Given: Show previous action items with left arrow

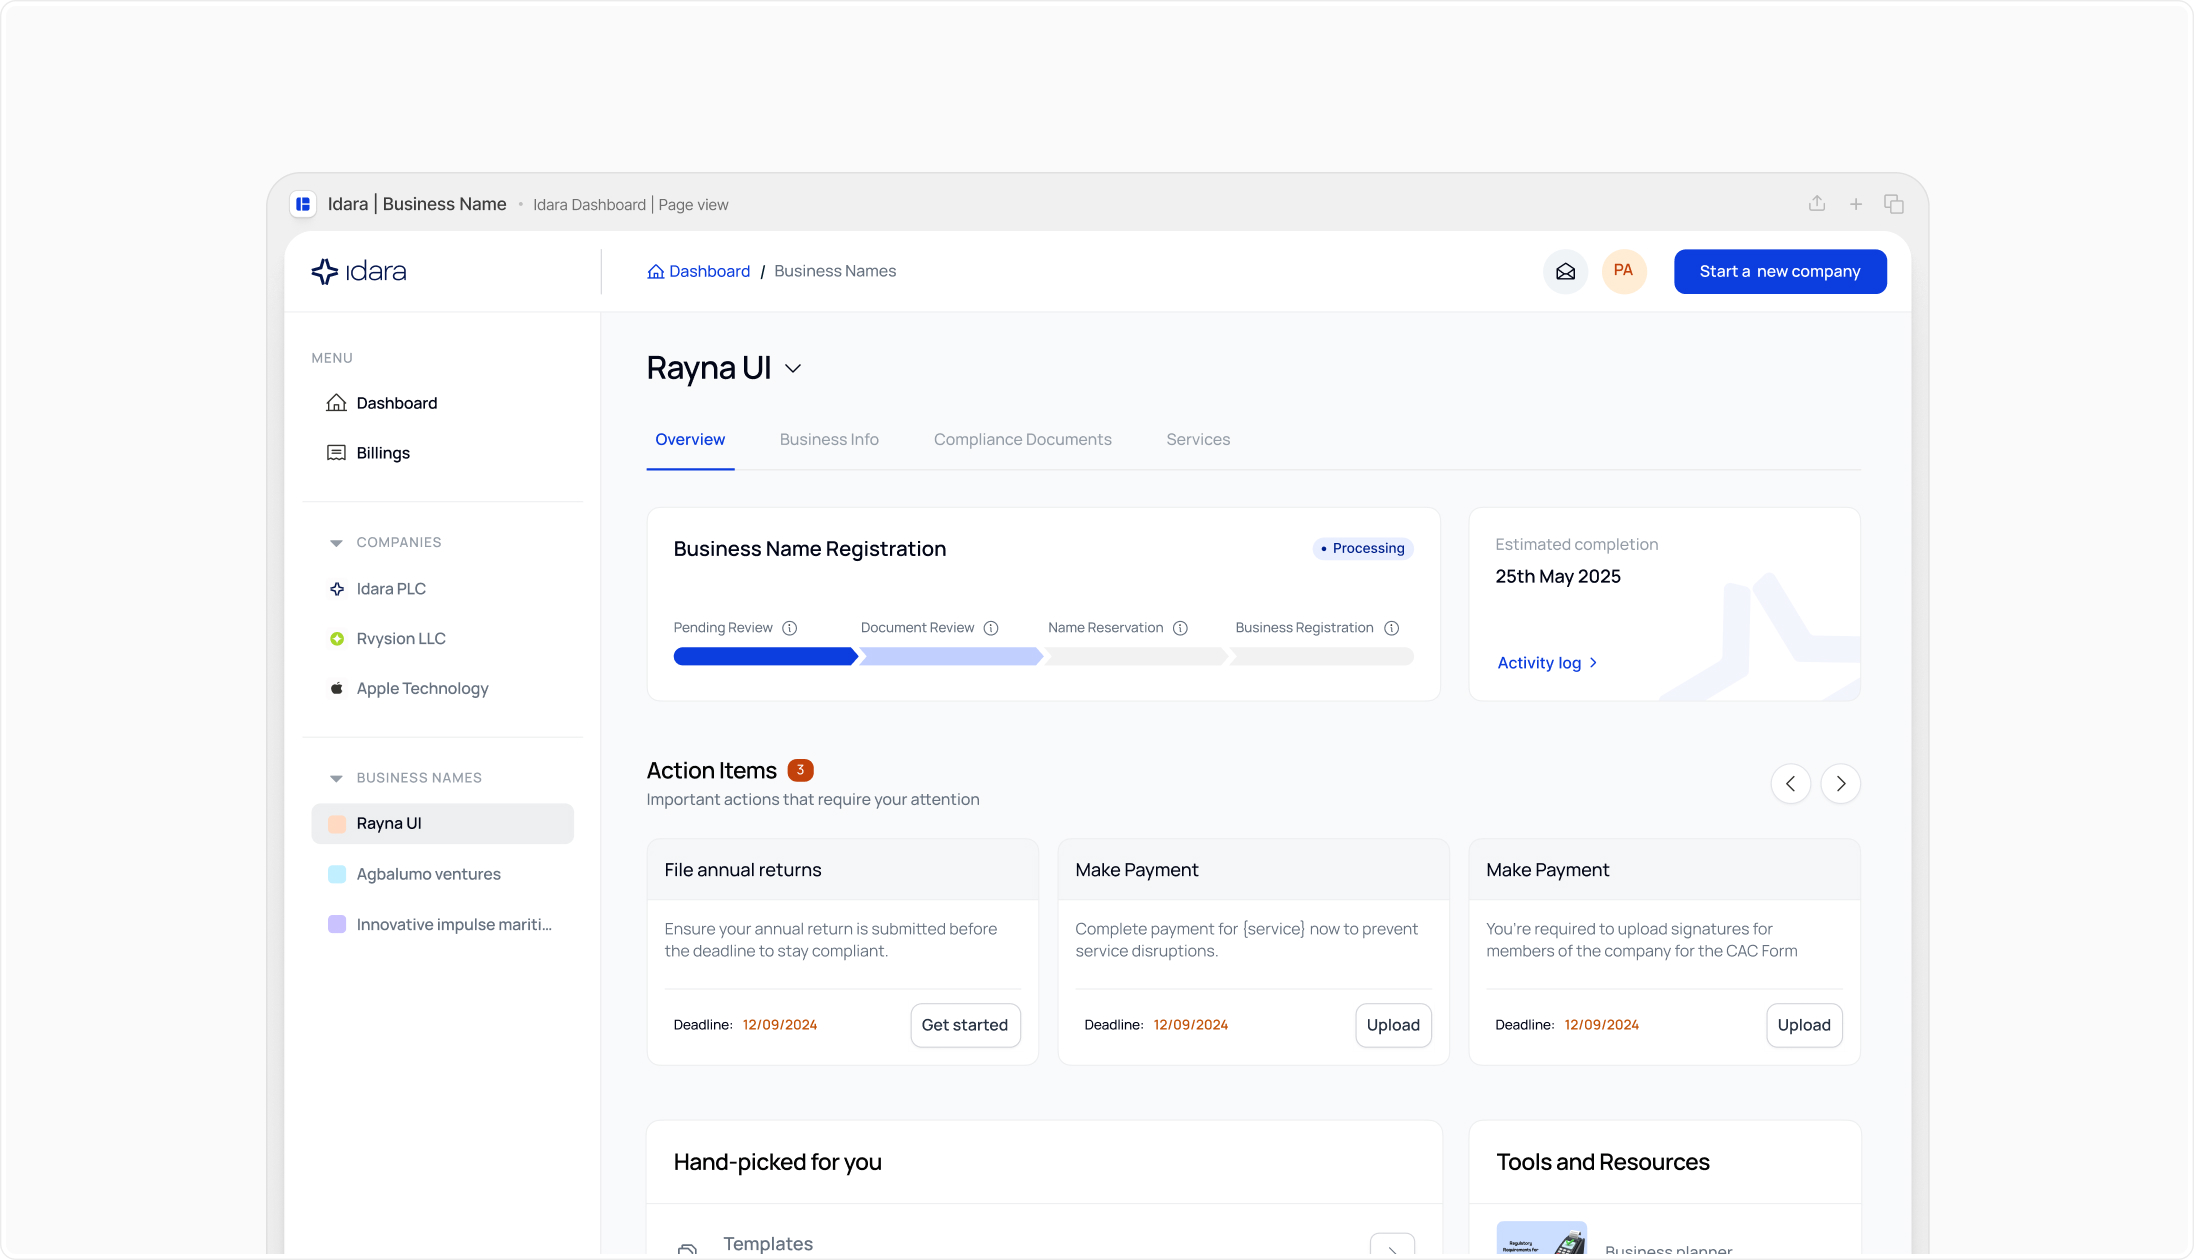Looking at the screenshot, I should pos(1790,784).
